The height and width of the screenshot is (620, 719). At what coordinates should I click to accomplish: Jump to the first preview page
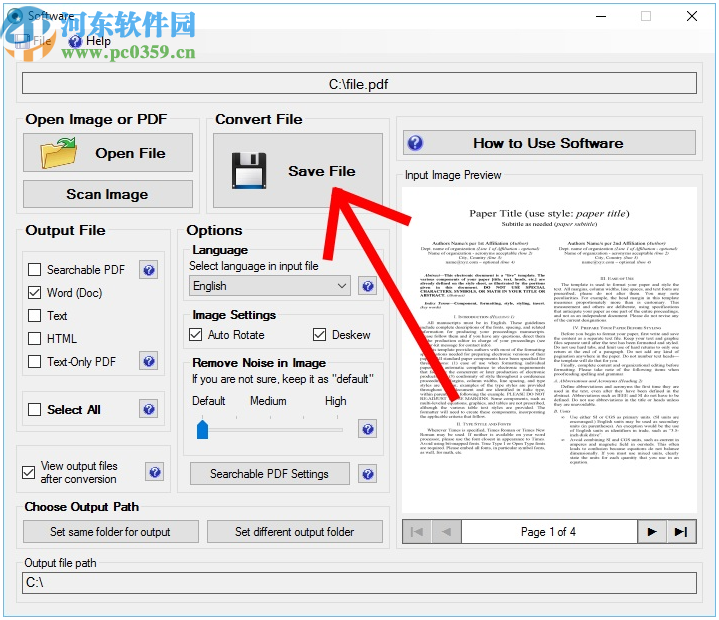coord(417,532)
